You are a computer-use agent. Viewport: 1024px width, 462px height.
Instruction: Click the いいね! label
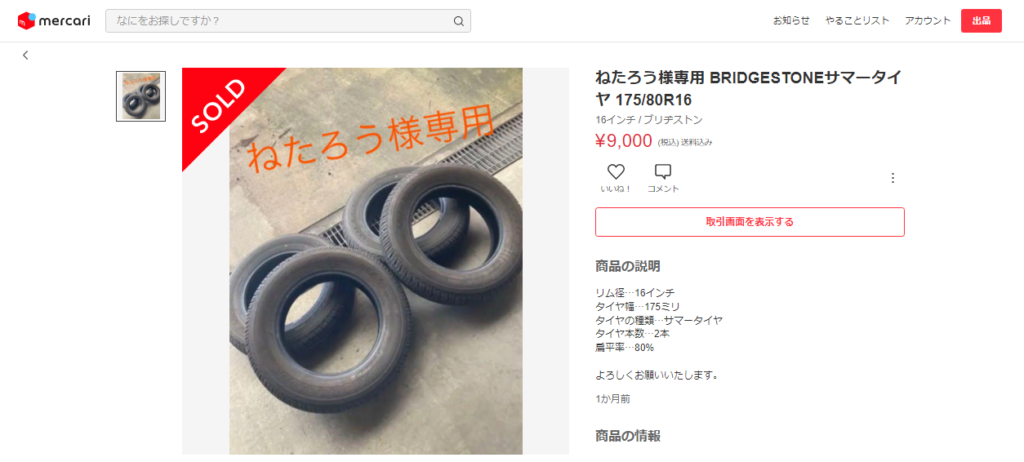[x=616, y=189]
